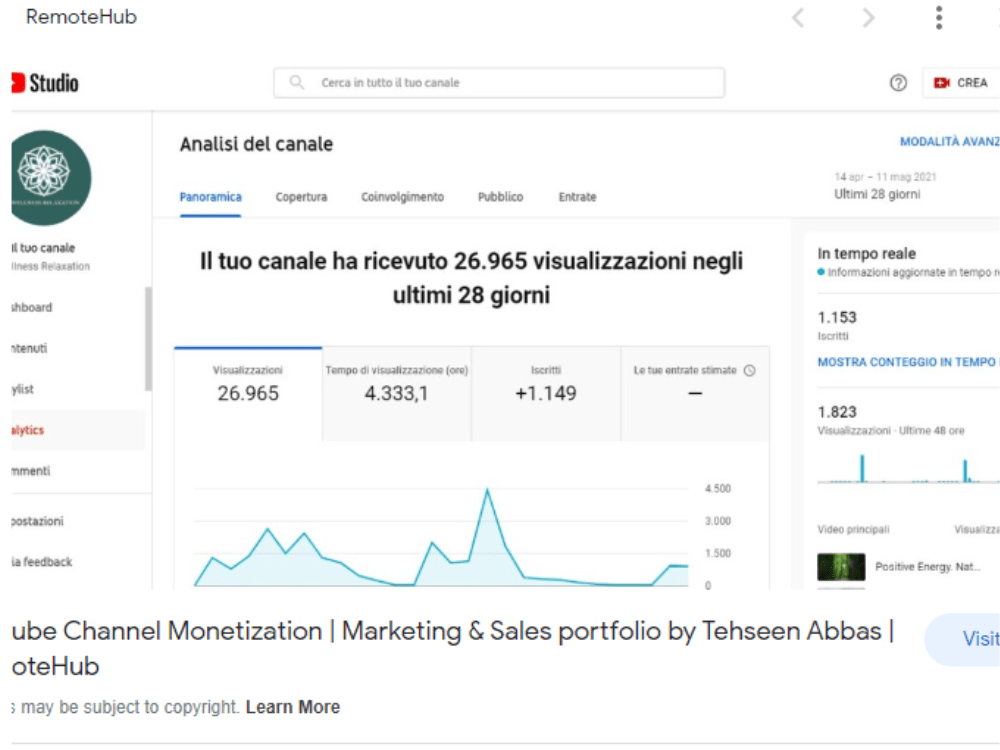Click the CREA camera icon
The width and height of the screenshot is (1000, 750).
pos(941,83)
